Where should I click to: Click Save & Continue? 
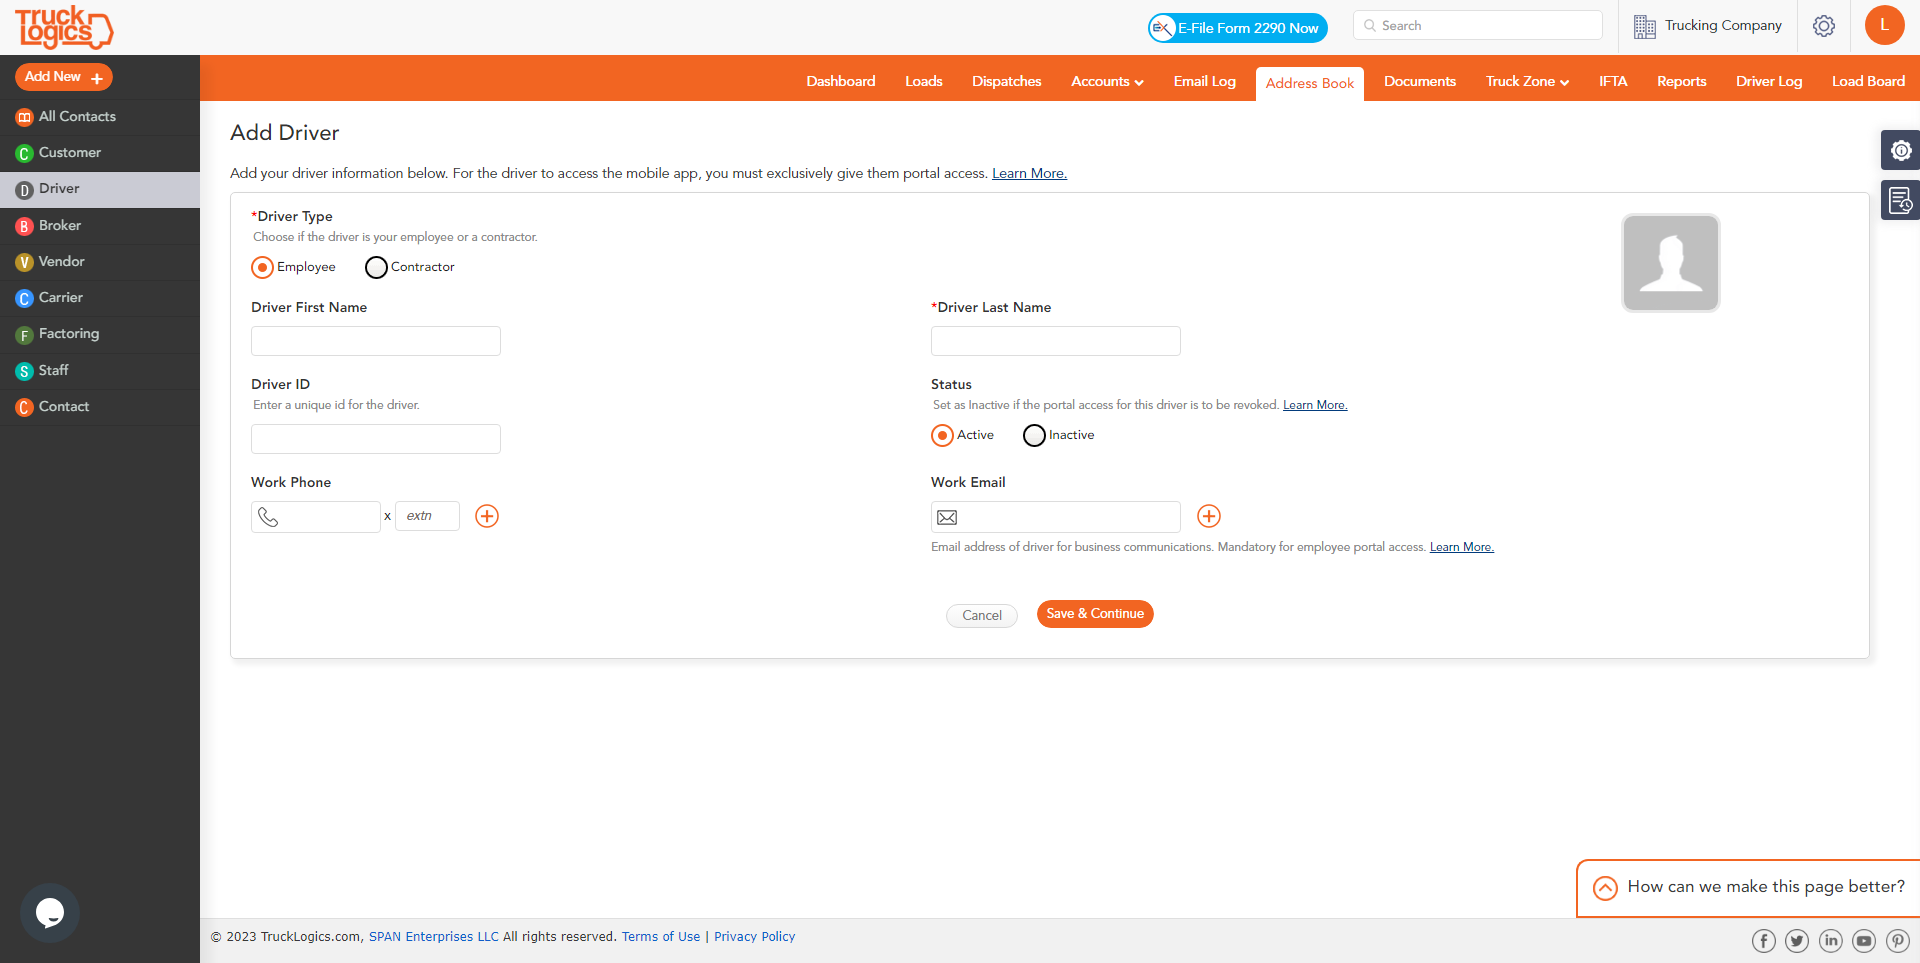tap(1095, 613)
